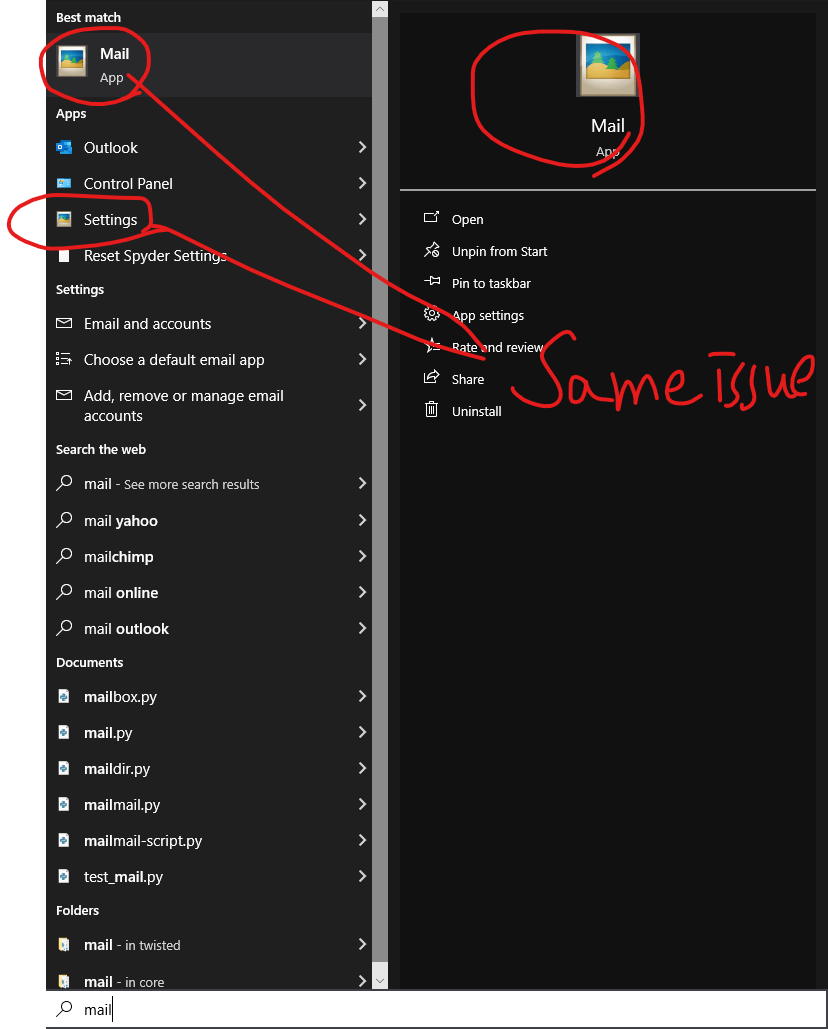This screenshot has height=1029, width=828.
Task: Click the list icon beside Choose a default email app
Action: (x=64, y=359)
